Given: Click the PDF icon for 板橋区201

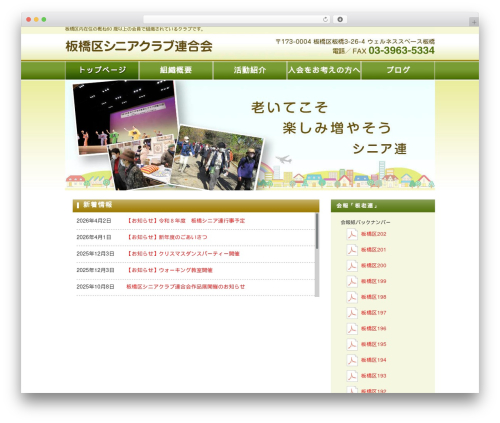Looking at the screenshot, I should (x=352, y=250).
